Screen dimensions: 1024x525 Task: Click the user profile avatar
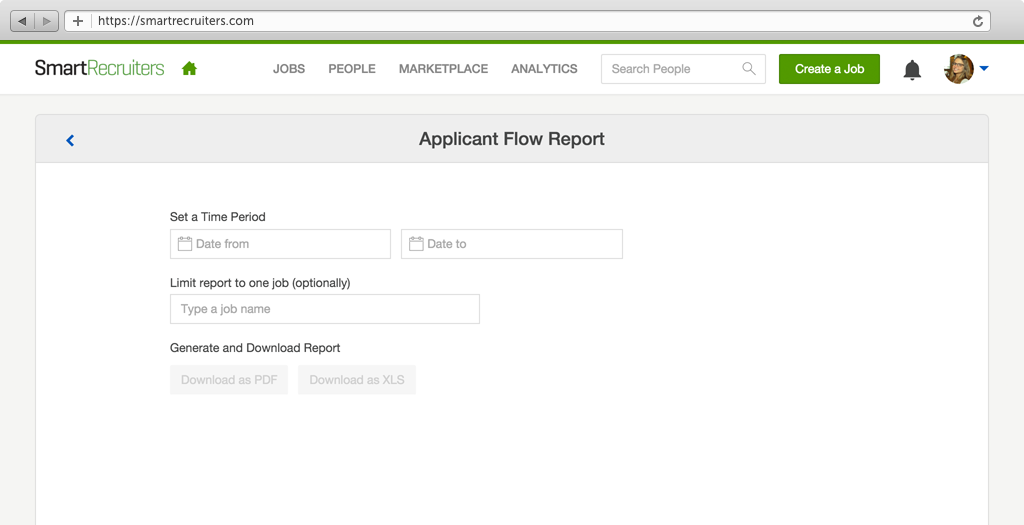pos(959,69)
